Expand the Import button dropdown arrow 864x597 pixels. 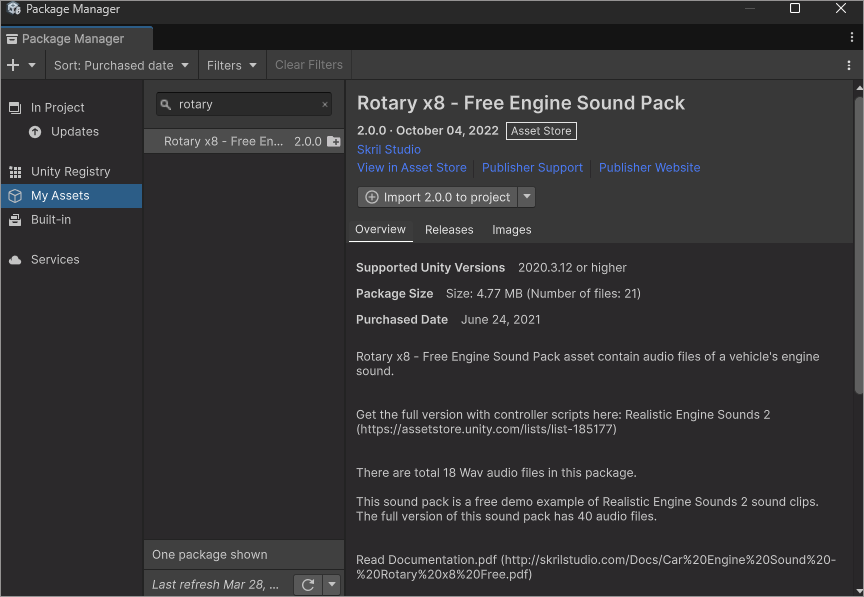coord(527,197)
